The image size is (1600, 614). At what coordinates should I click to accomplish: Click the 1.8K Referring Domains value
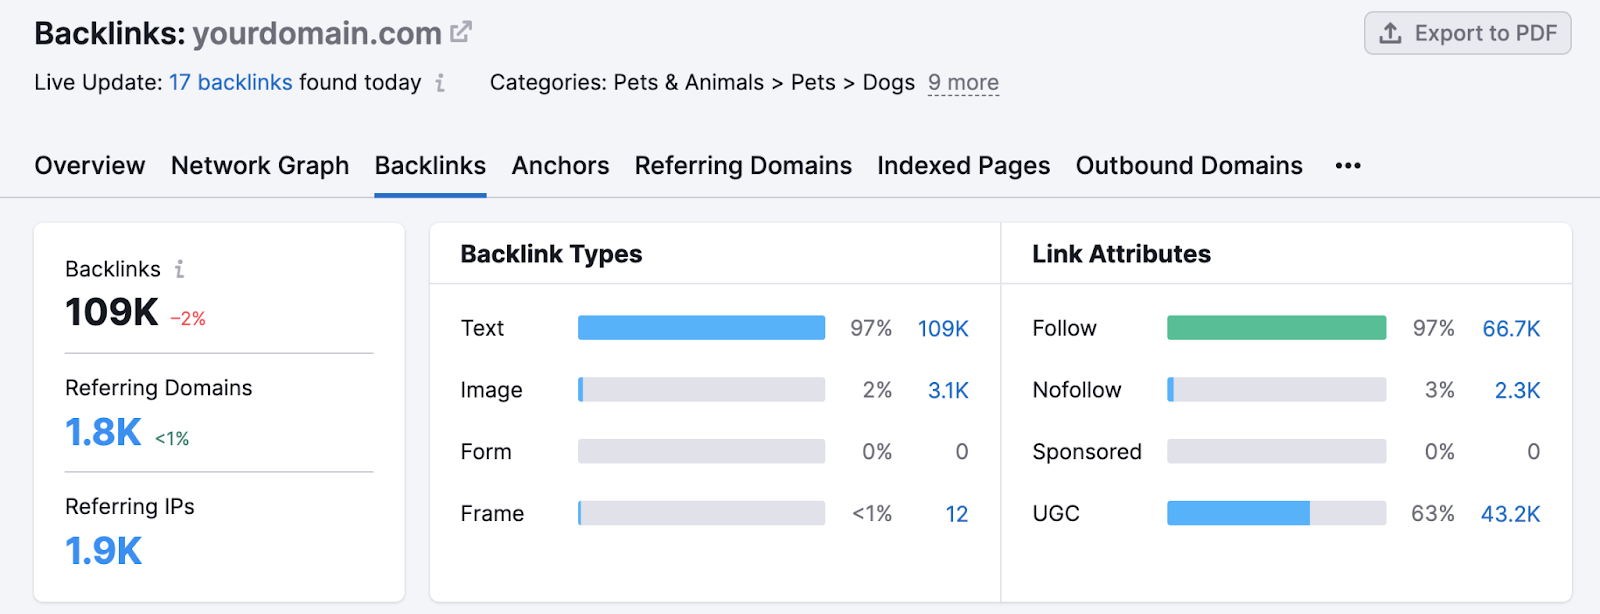click(103, 433)
